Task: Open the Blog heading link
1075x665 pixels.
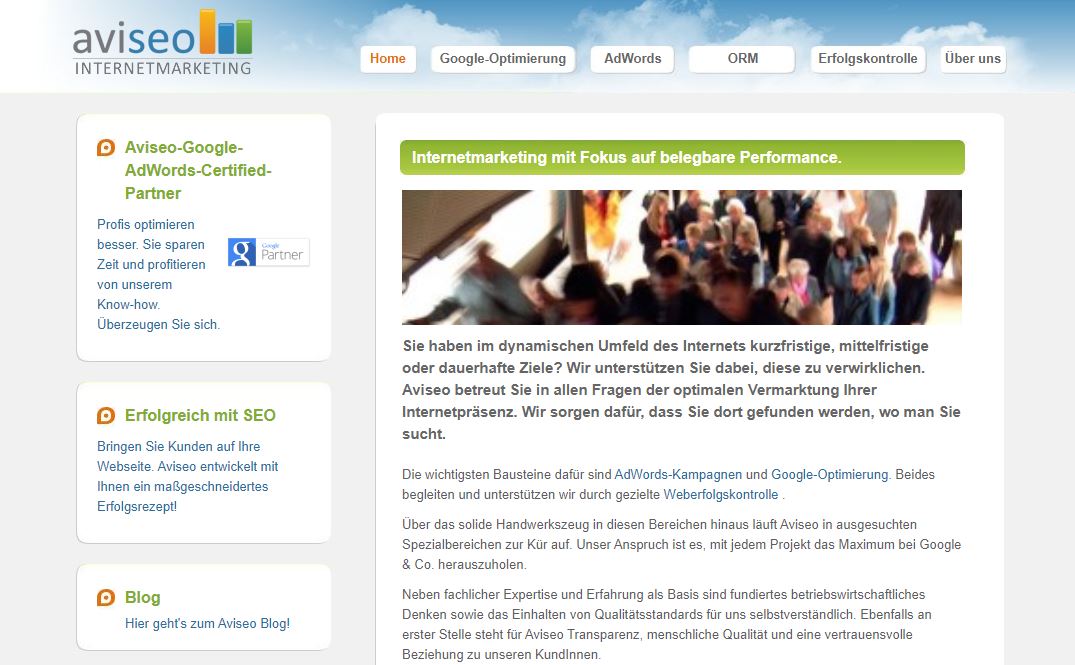Action: click(143, 598)
